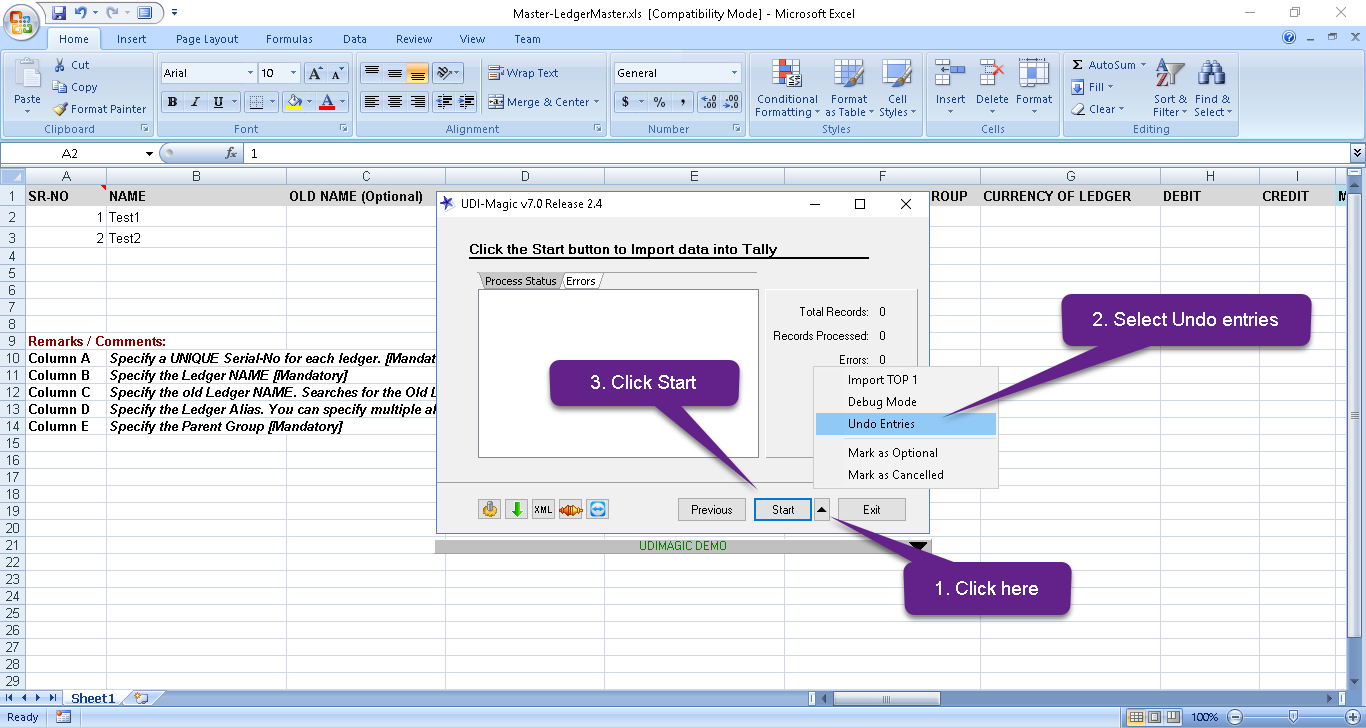Toggle Bold formatting
Viewport: 1366px width, 728px height.
click(172, 102)
